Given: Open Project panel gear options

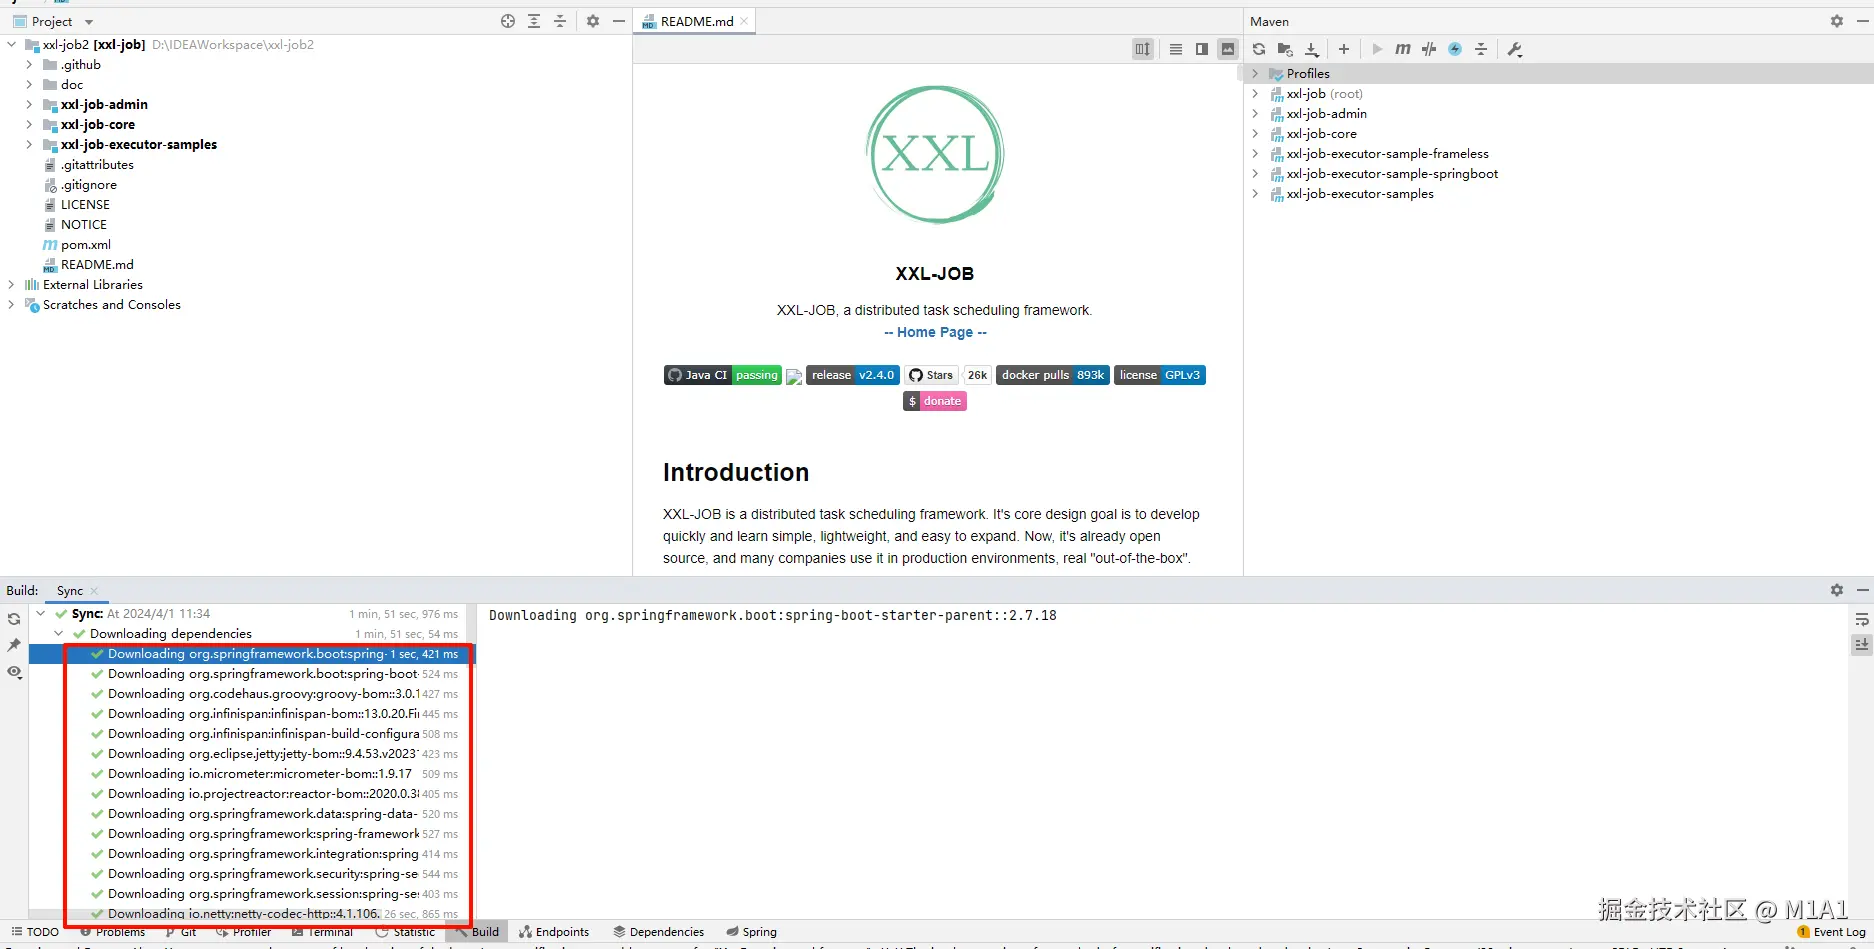Looking at the screenshot, I should click(x=593, y=21).
